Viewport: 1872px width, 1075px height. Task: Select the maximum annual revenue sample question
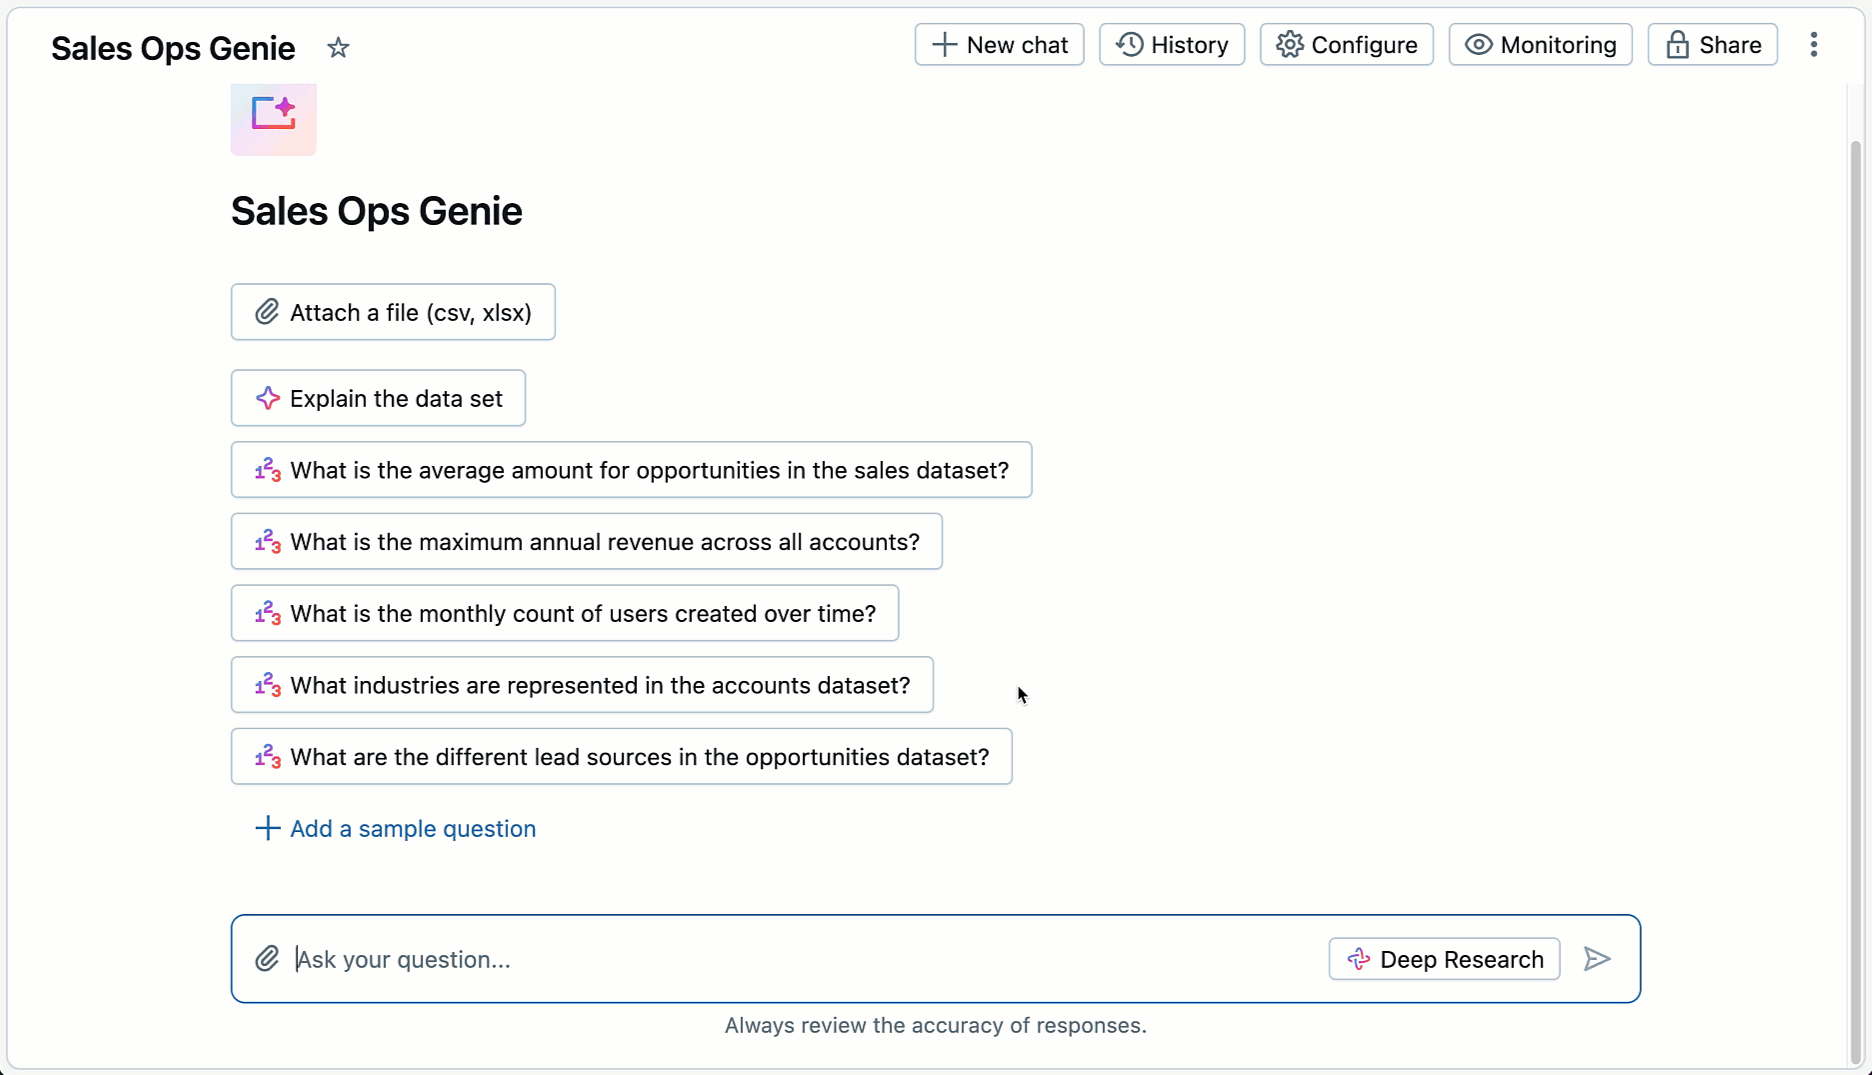[585, 541]
